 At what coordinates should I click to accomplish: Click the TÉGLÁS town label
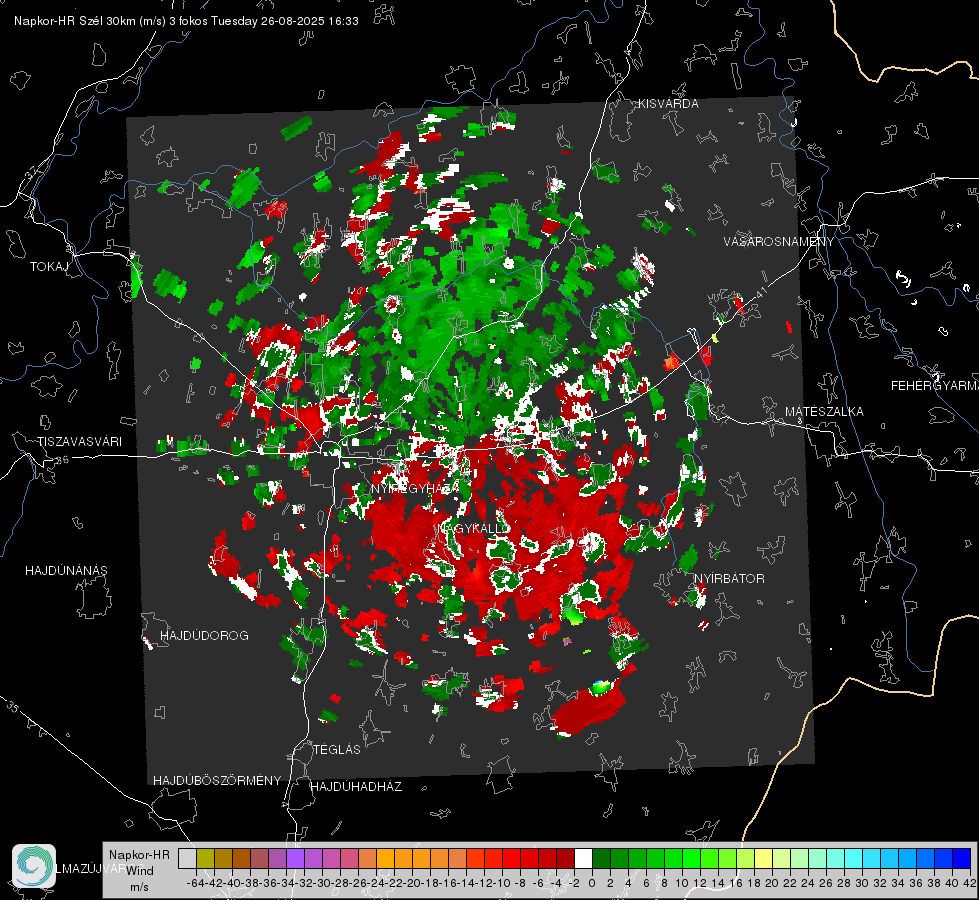coord(337,750)
